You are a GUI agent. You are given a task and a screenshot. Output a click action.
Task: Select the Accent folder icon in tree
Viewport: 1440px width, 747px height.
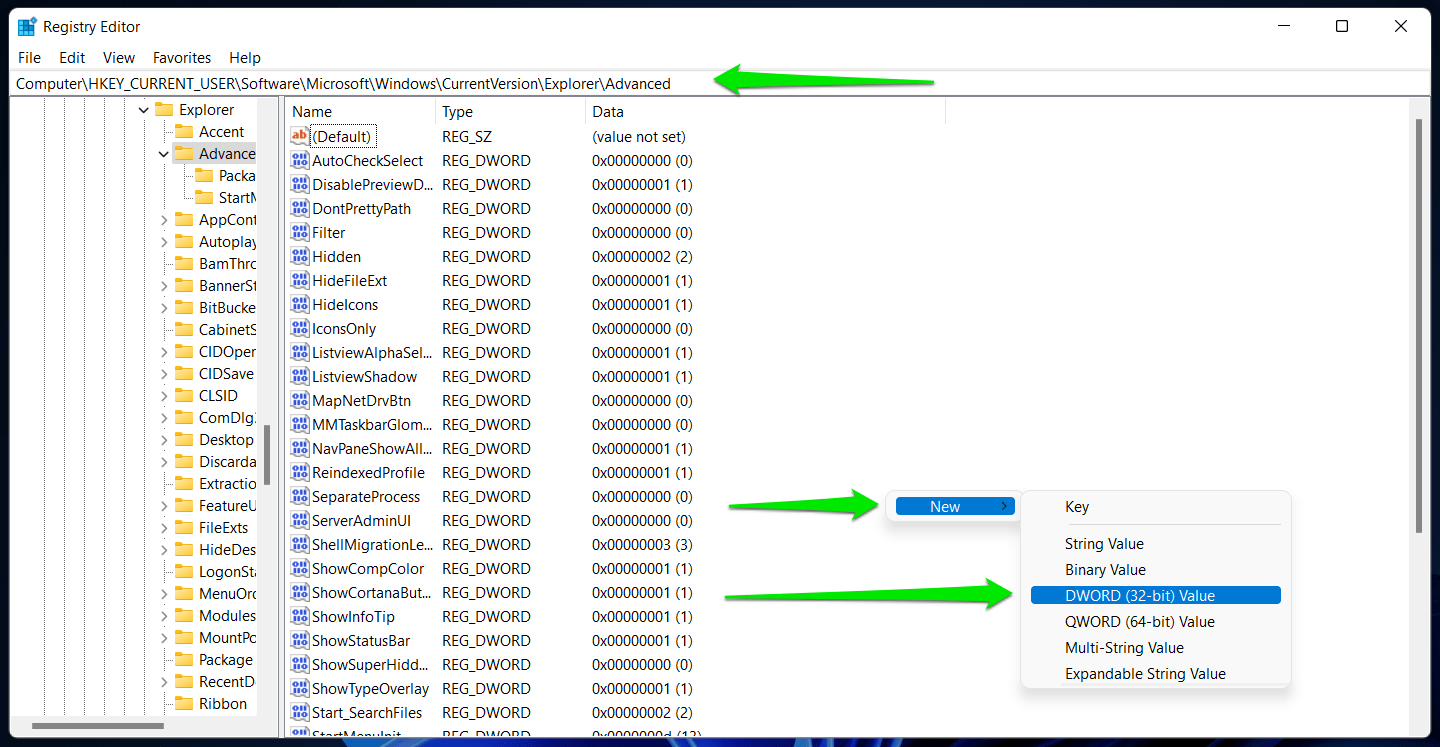[184, 132]
